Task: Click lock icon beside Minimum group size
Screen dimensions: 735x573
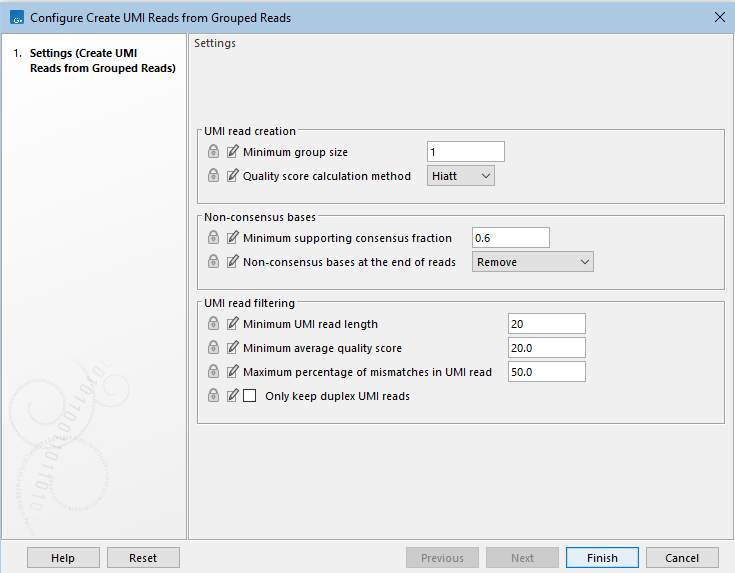Action: pos(213,152)
